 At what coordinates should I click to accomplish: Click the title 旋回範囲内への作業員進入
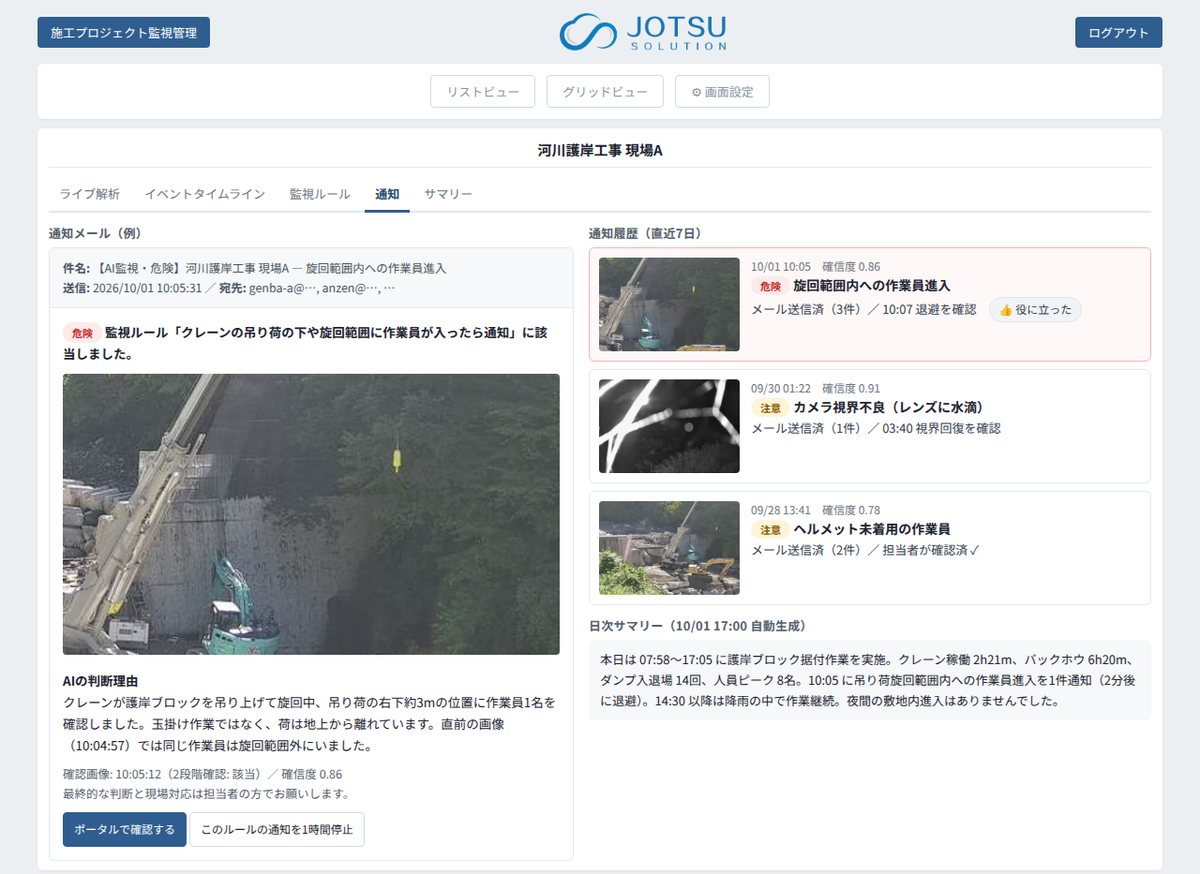pyautogui.click(x=871, y=286)
